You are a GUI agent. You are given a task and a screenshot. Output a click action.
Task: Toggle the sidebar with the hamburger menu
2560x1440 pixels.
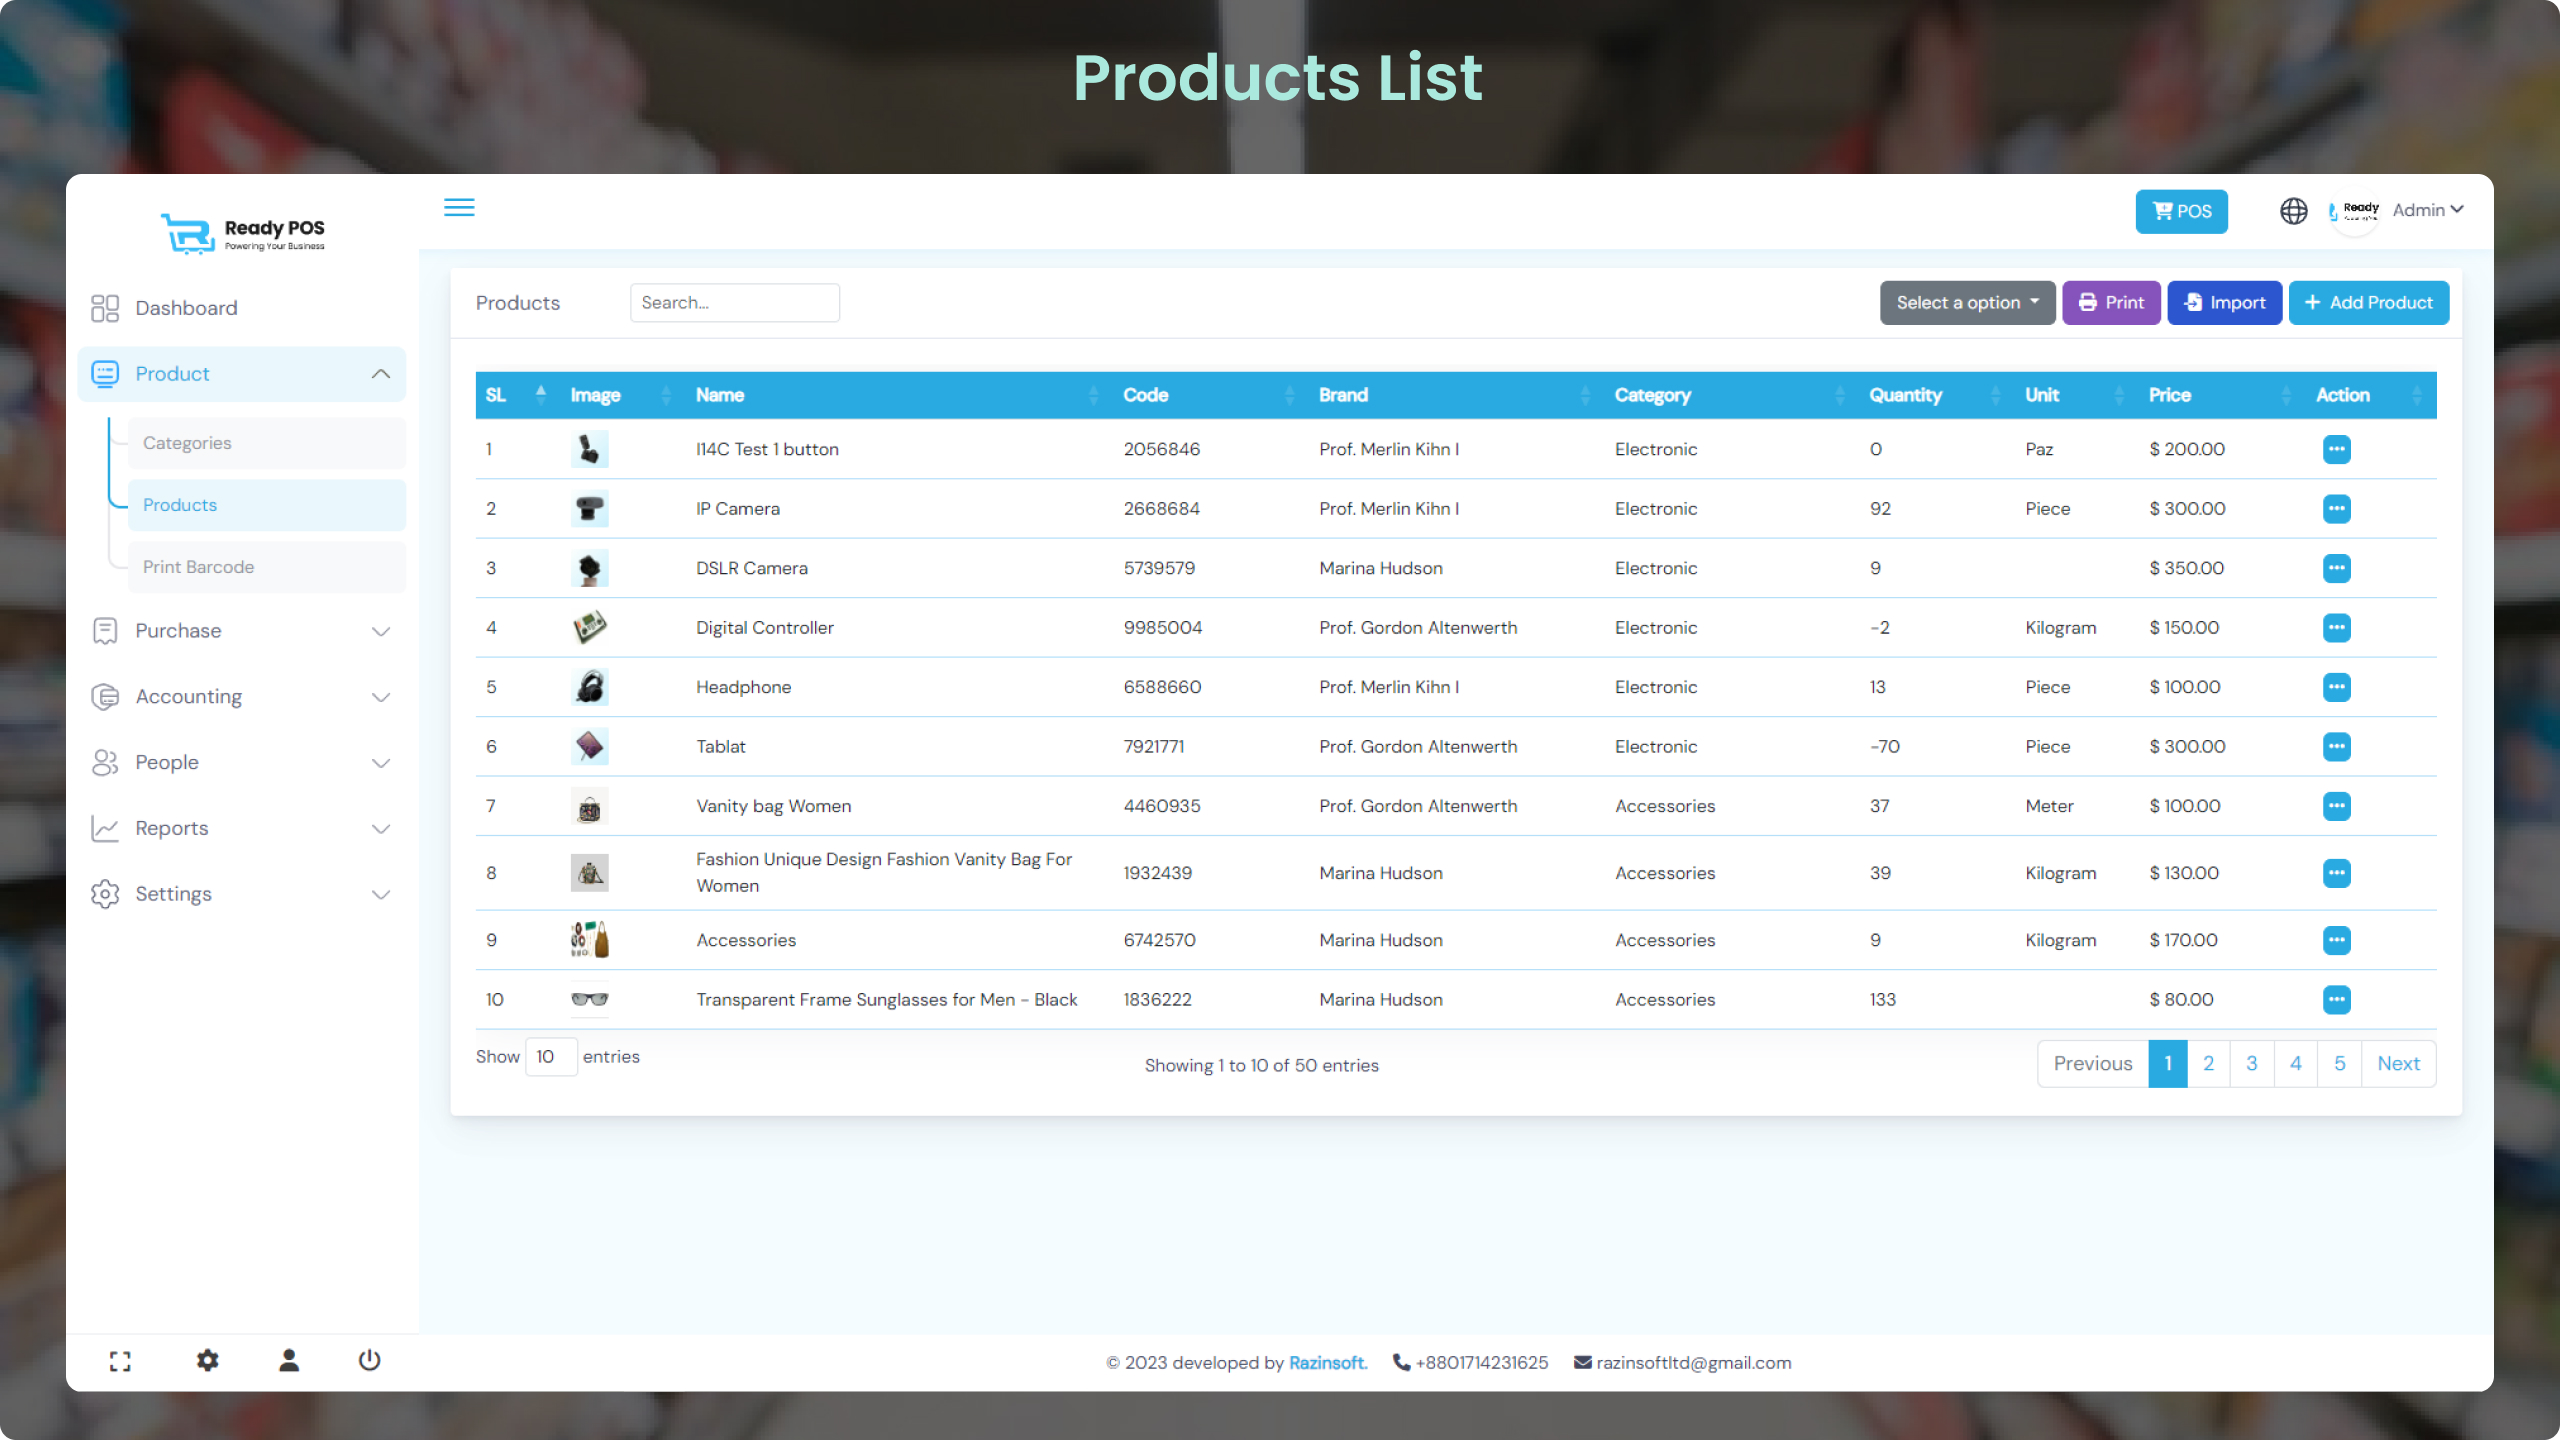click(459, 207)
